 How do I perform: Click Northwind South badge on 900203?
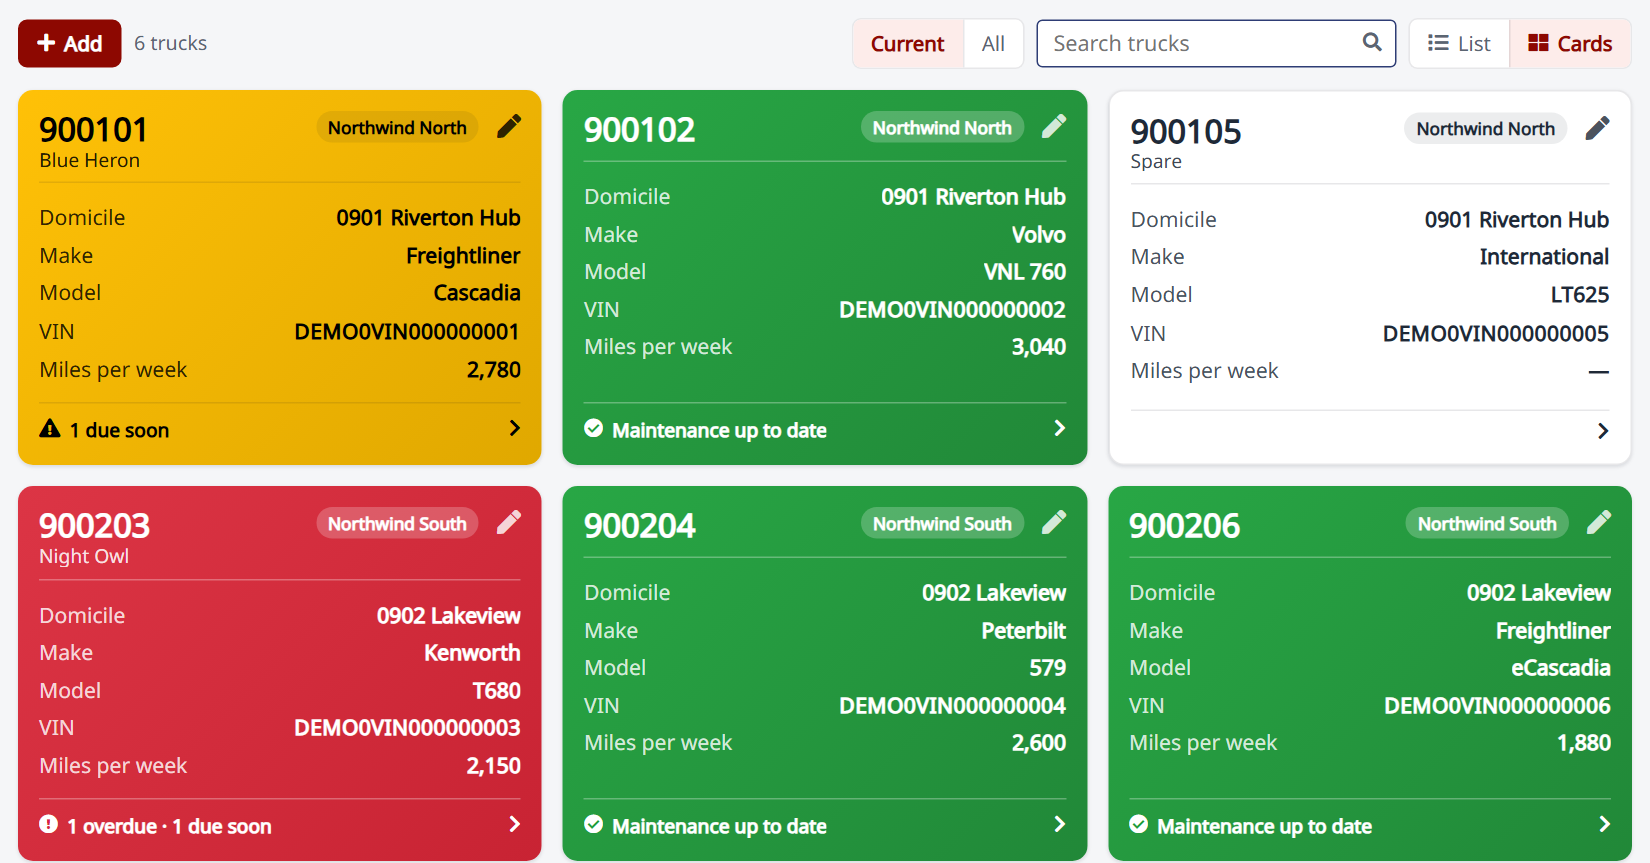point(397,524)
